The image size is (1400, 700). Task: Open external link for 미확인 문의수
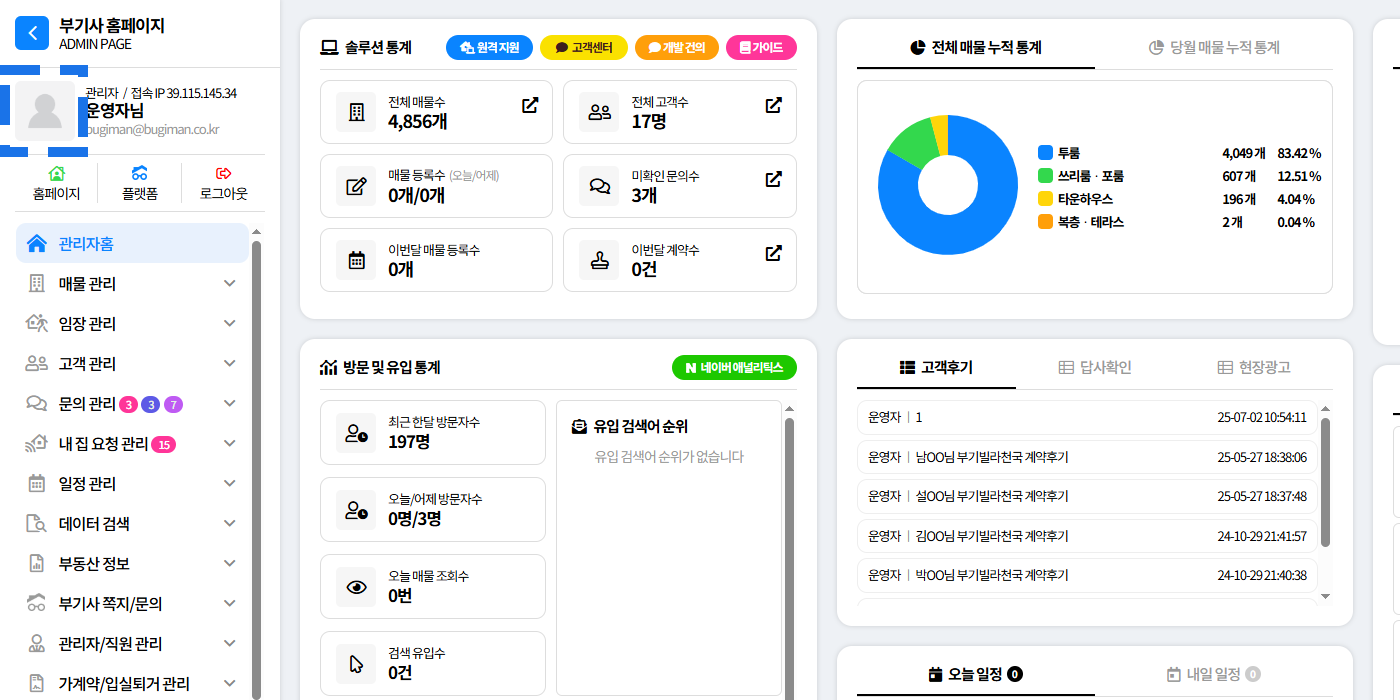[773, 179]
